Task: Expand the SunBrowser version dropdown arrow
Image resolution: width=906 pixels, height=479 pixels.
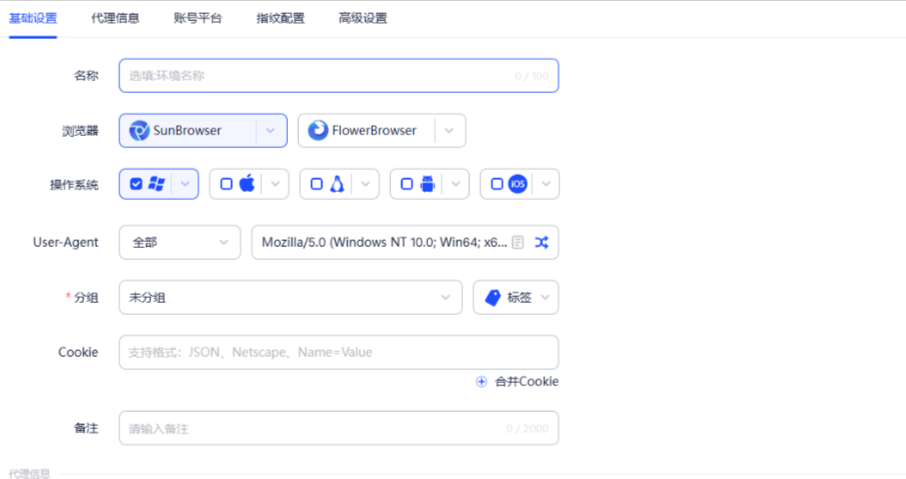Action: [270, 131]
